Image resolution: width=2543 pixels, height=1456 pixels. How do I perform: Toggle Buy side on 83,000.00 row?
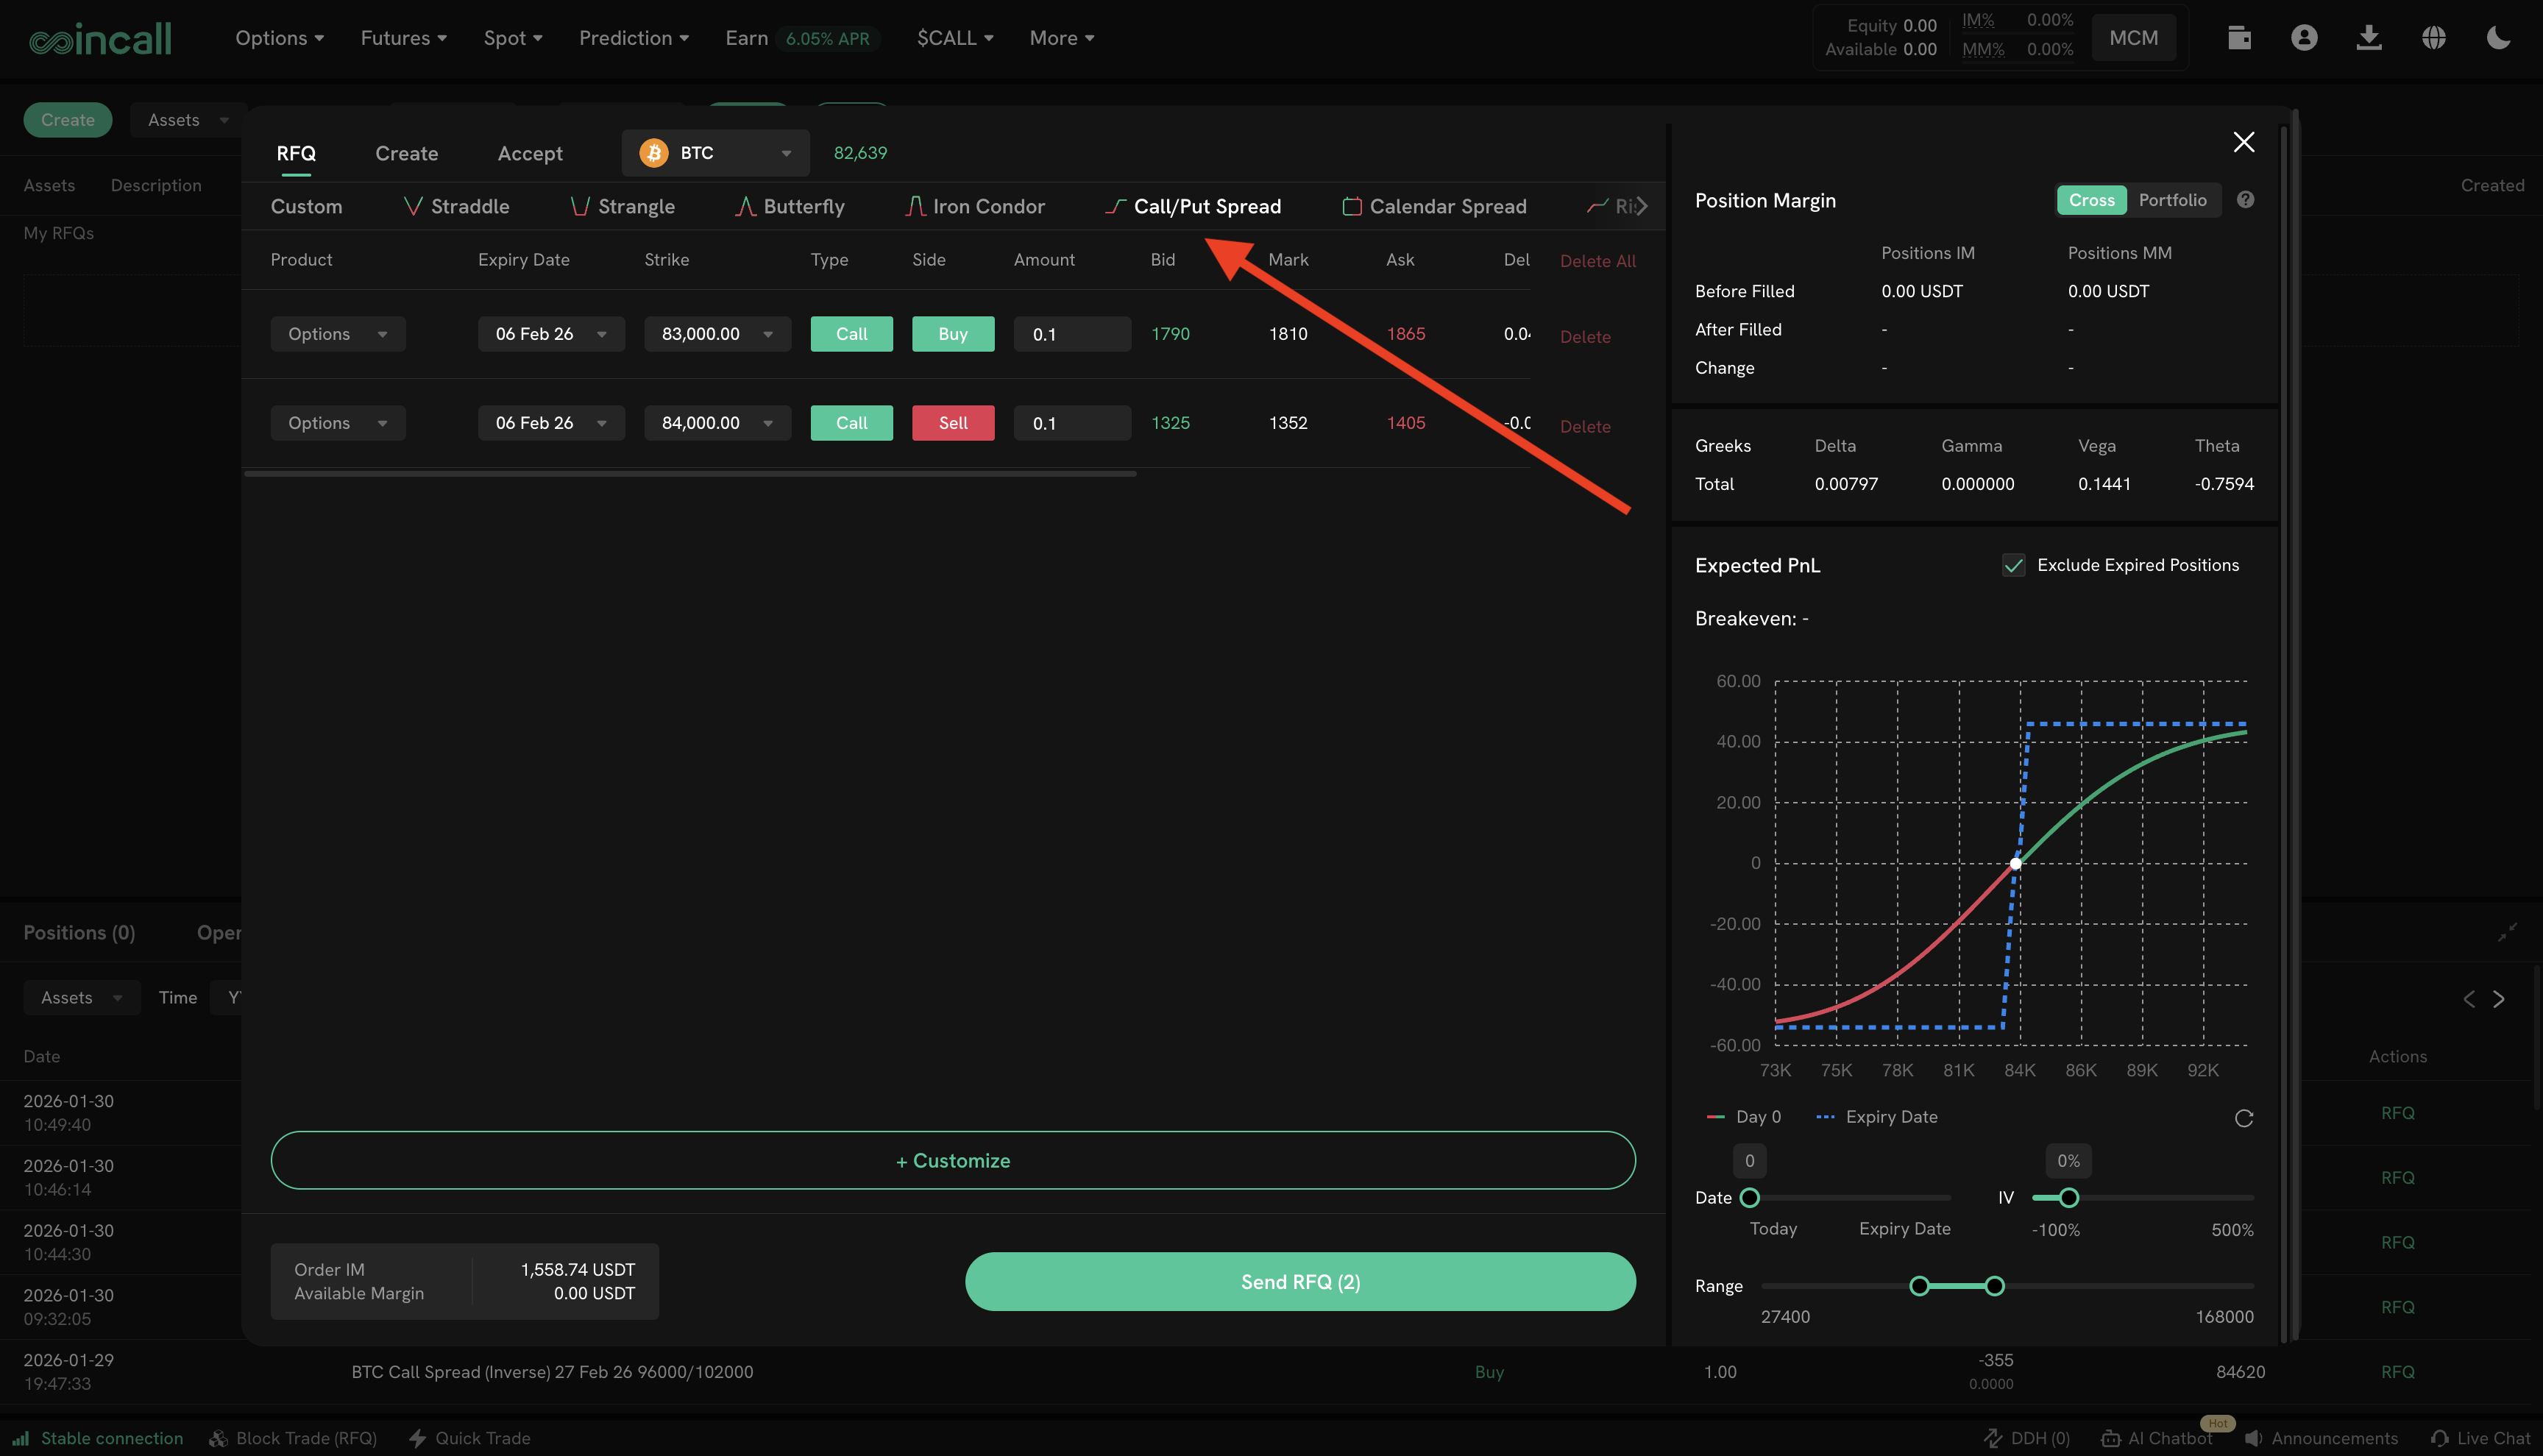coord(953,334)
